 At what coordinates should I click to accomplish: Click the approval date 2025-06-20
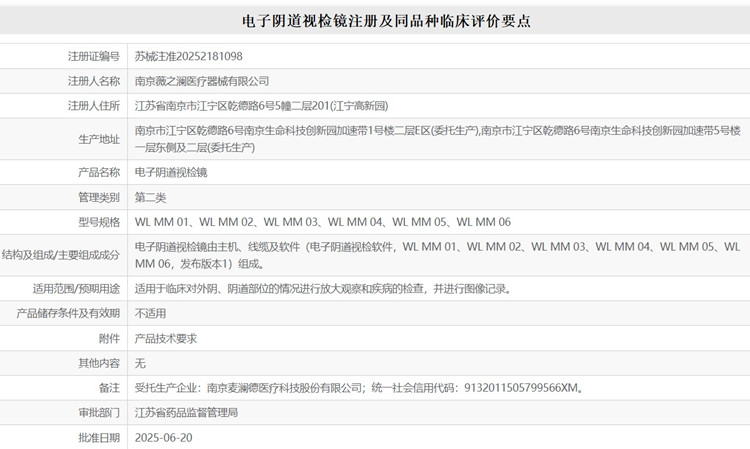pyautogui.click(x=163, y=437)
